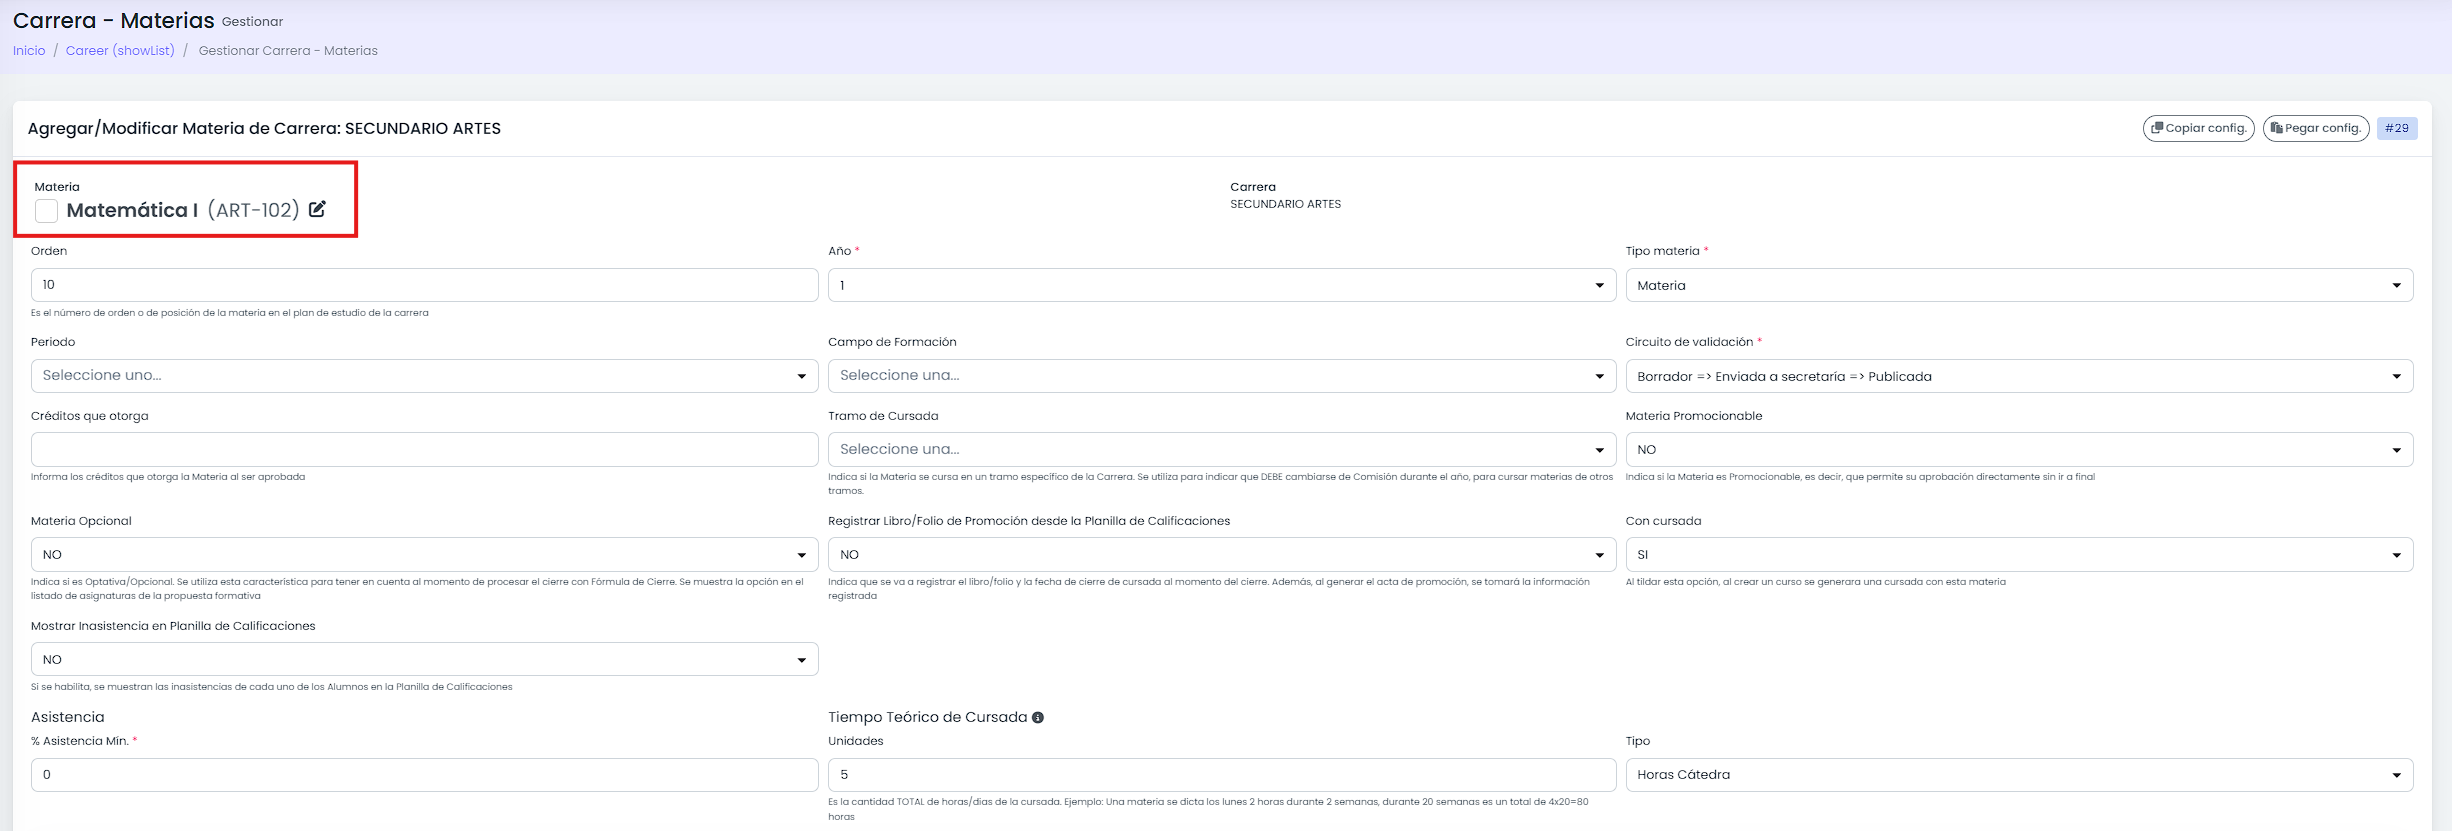2452x831 pixels.
Task: Open the Circuito de validación dropdown
Action: [x=2019, y=376]
